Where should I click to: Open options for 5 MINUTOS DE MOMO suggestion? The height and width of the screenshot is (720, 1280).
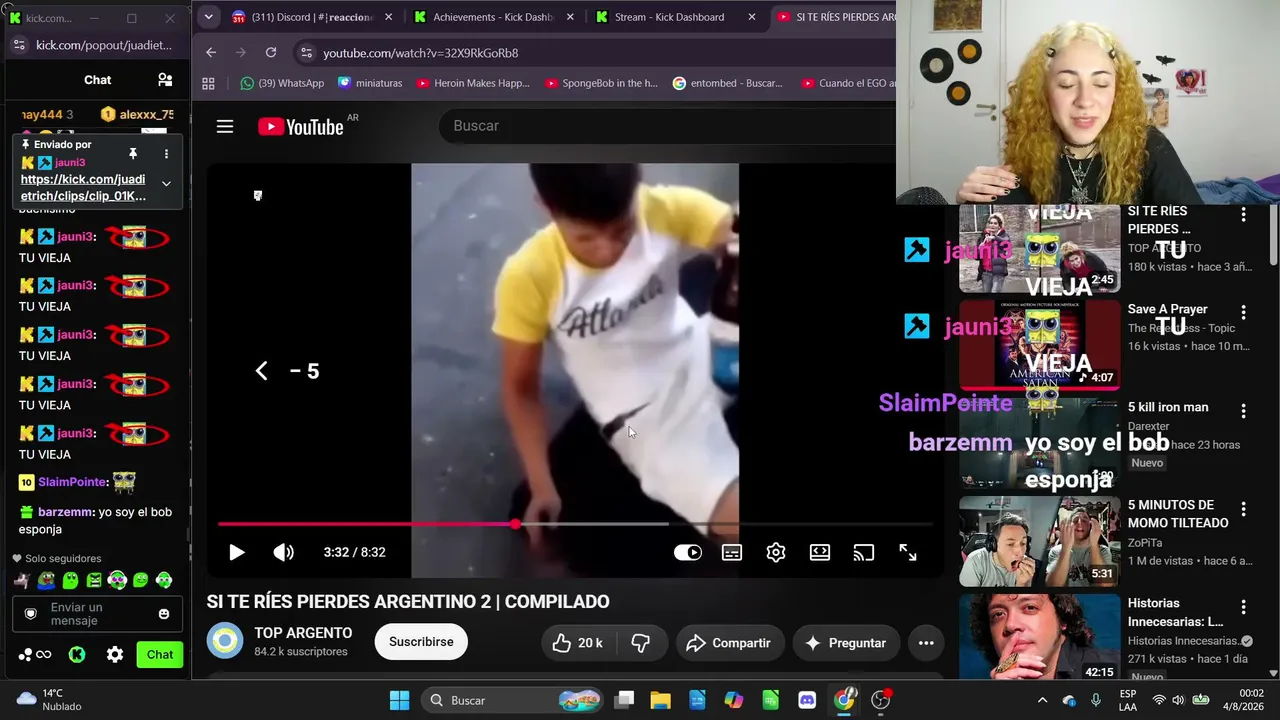(x=1243, y=509)
